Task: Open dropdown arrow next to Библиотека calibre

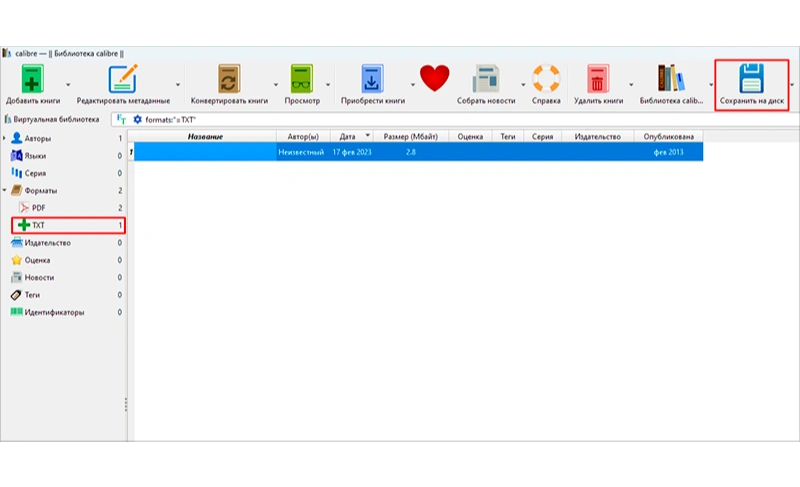Action: point(711,85)
